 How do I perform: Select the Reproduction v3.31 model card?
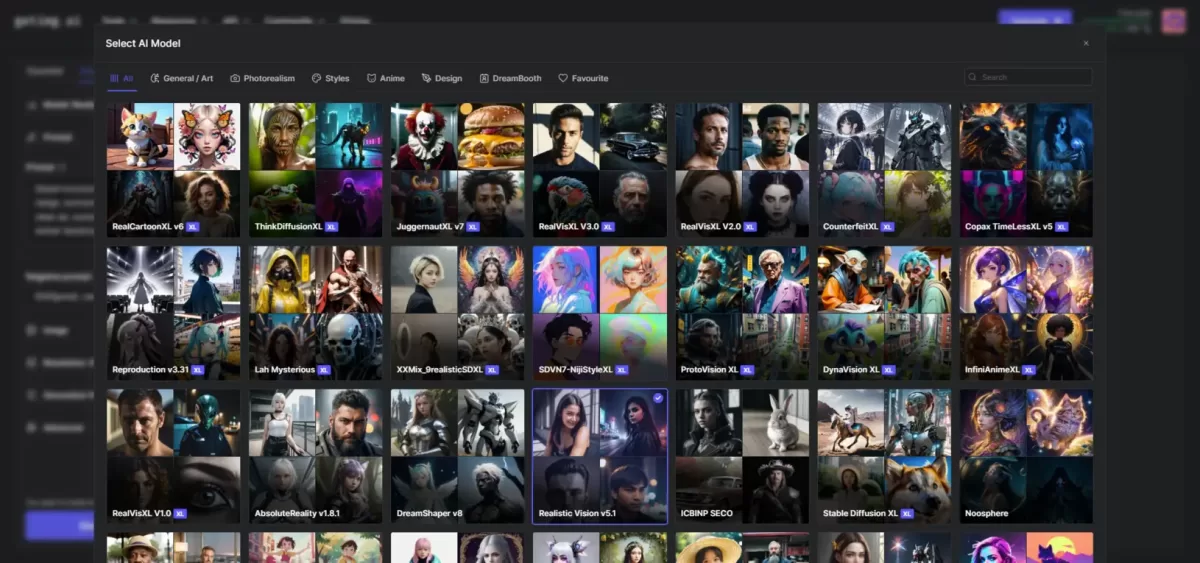point(174,313)
